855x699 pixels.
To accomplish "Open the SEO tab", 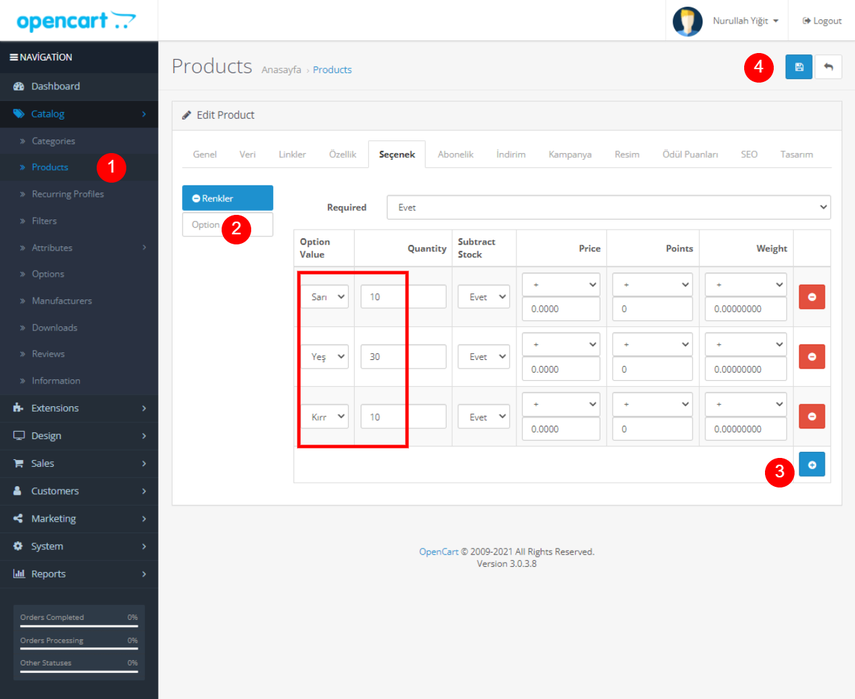I will coord(749,154).
